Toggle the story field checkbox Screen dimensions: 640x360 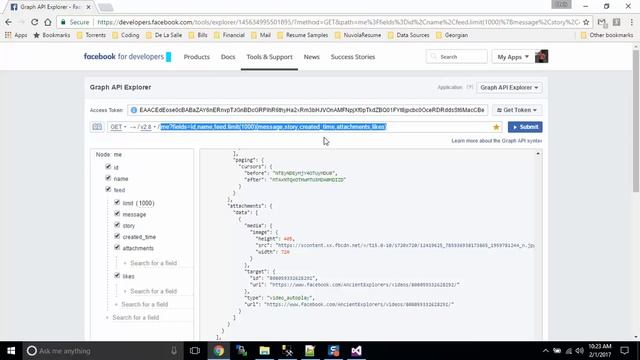click(117, 225)
